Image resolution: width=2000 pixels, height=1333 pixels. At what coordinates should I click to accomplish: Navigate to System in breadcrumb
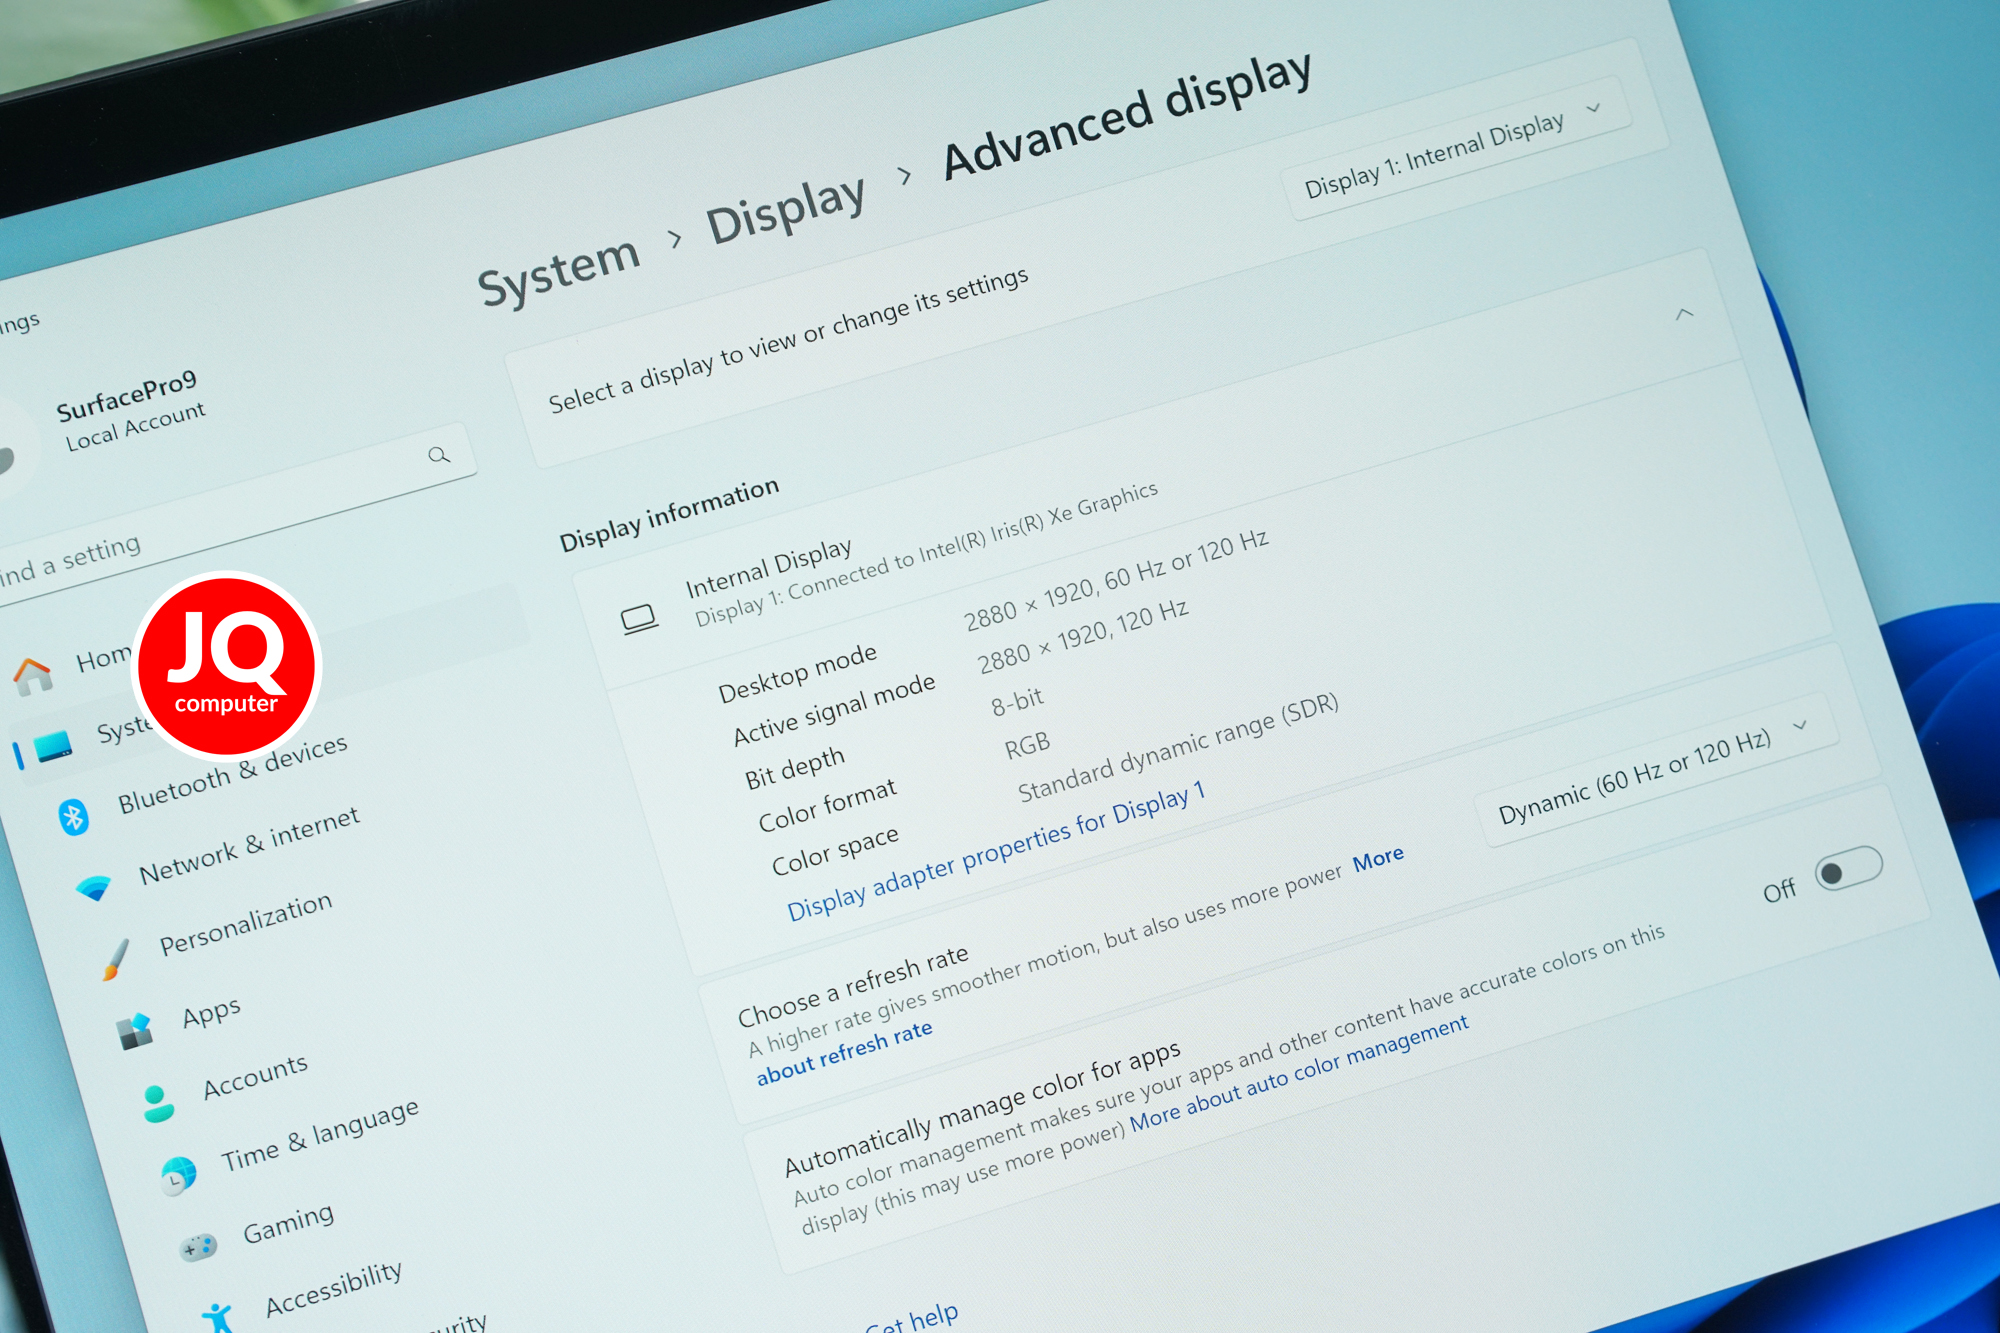coord(558,271)
